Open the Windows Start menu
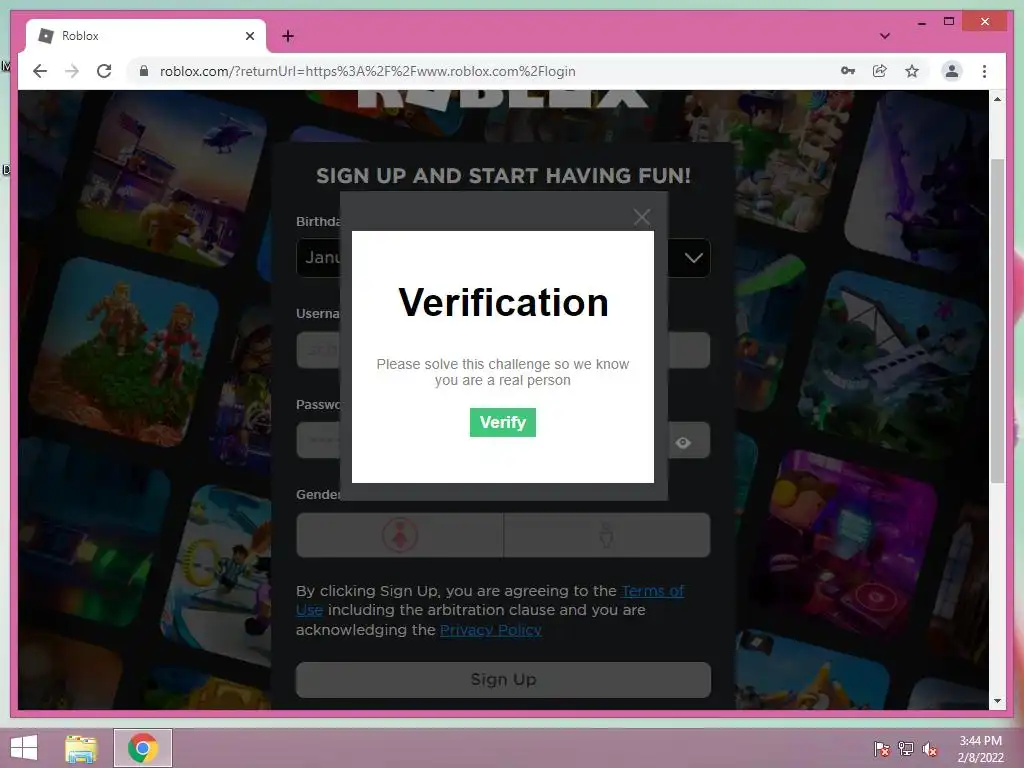This screenshot has height=768, width=1024. [24, 748]
